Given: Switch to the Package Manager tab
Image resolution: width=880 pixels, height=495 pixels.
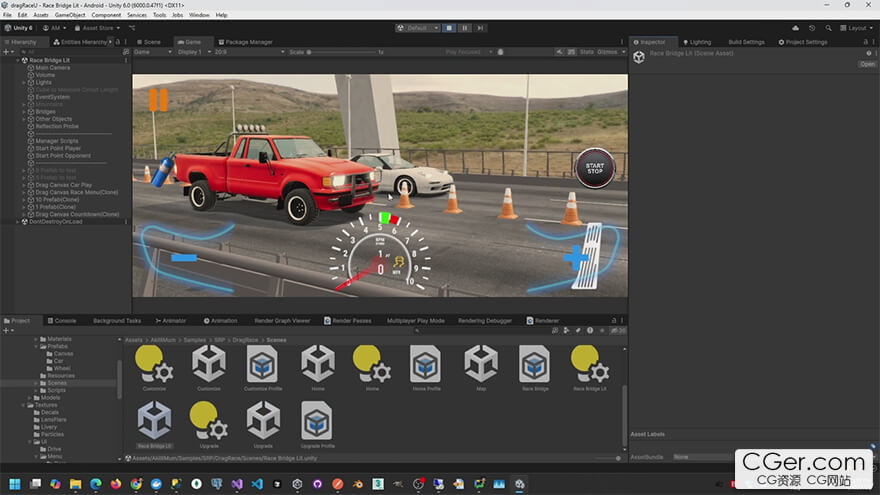Looking at the screenshot, I should pyautogui.click(x=245, y=42).
